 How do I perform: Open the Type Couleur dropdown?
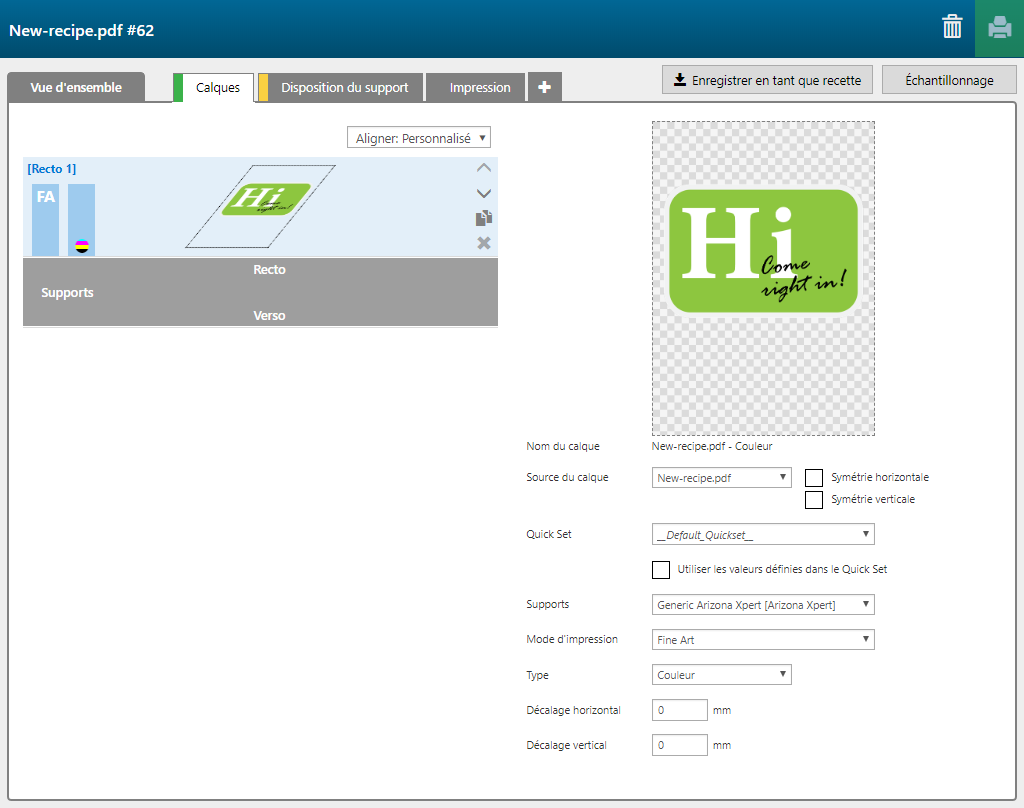(x=722, y=675)
